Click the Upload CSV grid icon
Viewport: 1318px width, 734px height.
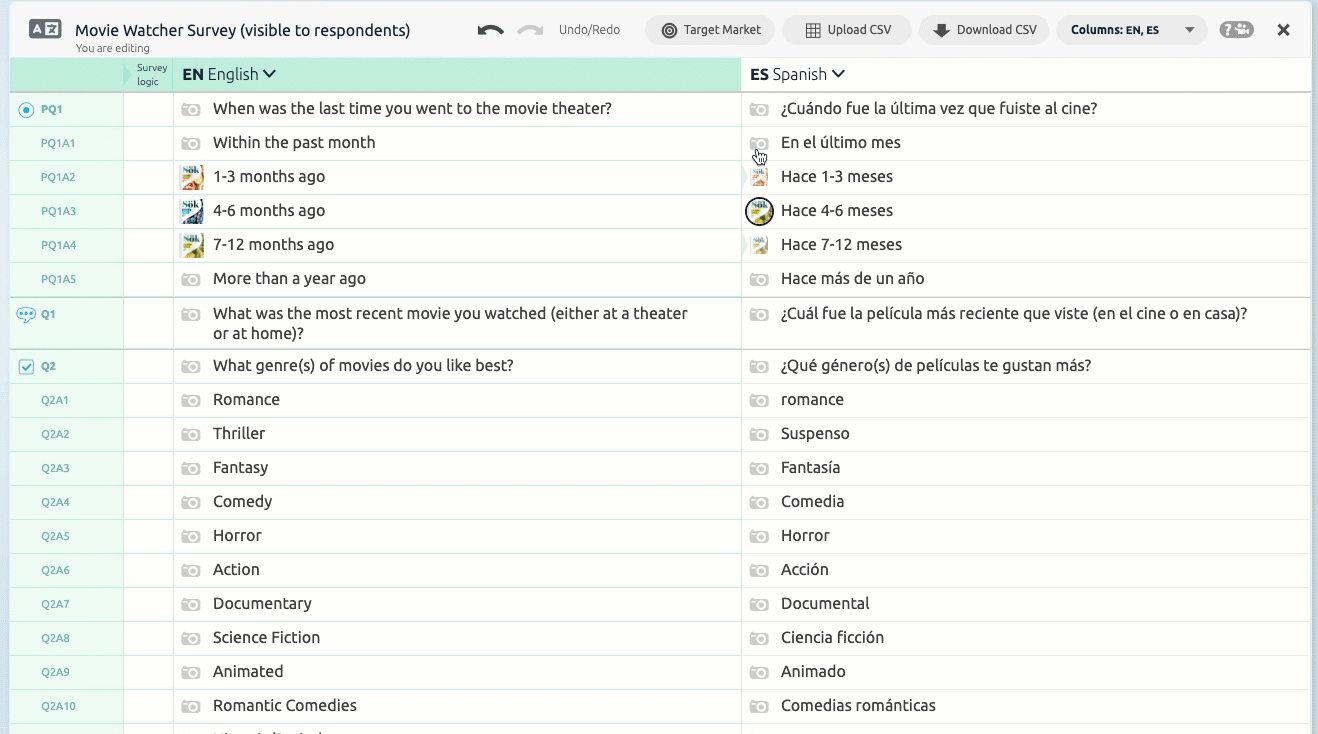[x=812, y=29]
